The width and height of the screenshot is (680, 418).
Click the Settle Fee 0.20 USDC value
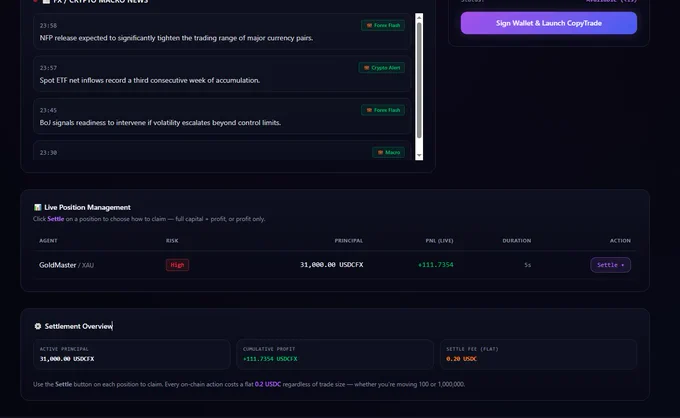(x=461, y=359)
